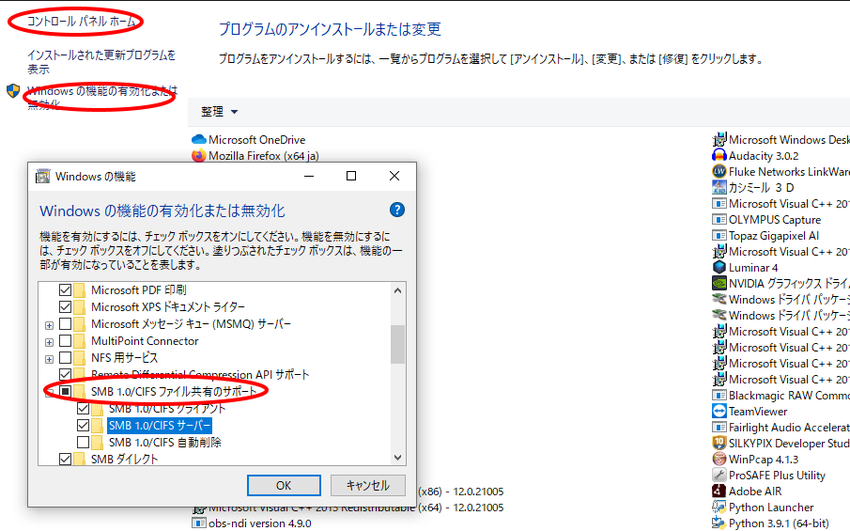Uncheck the SMB 1.0/CIFS サーバー checkbox
Image resolution: width=850 pixels, height=531 pixels.
click(83, 425)
